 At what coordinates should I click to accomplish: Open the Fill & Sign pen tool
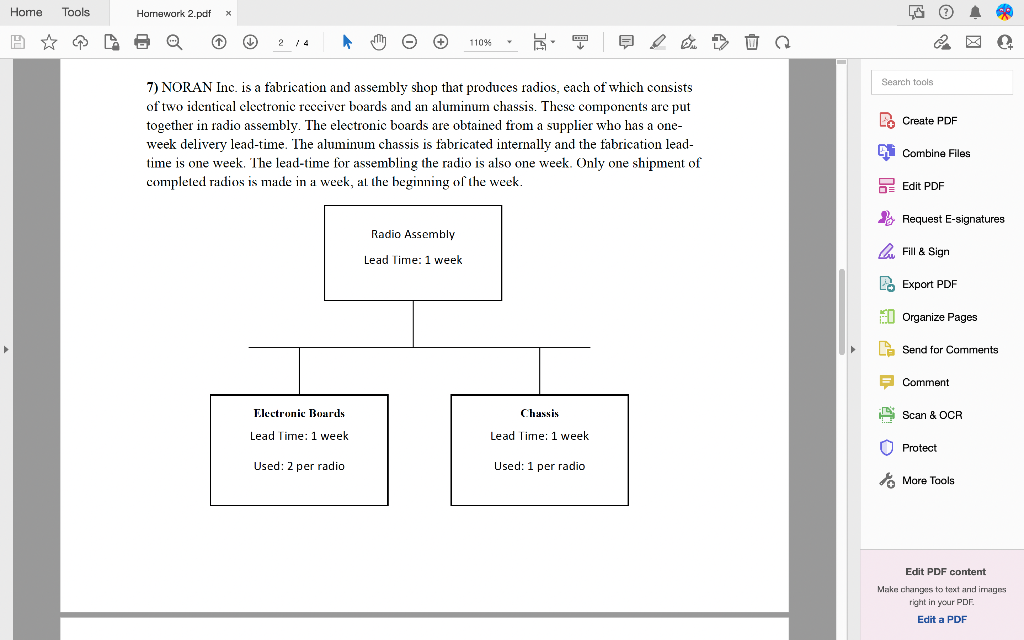pyautogui.click(x=688, y=42)
